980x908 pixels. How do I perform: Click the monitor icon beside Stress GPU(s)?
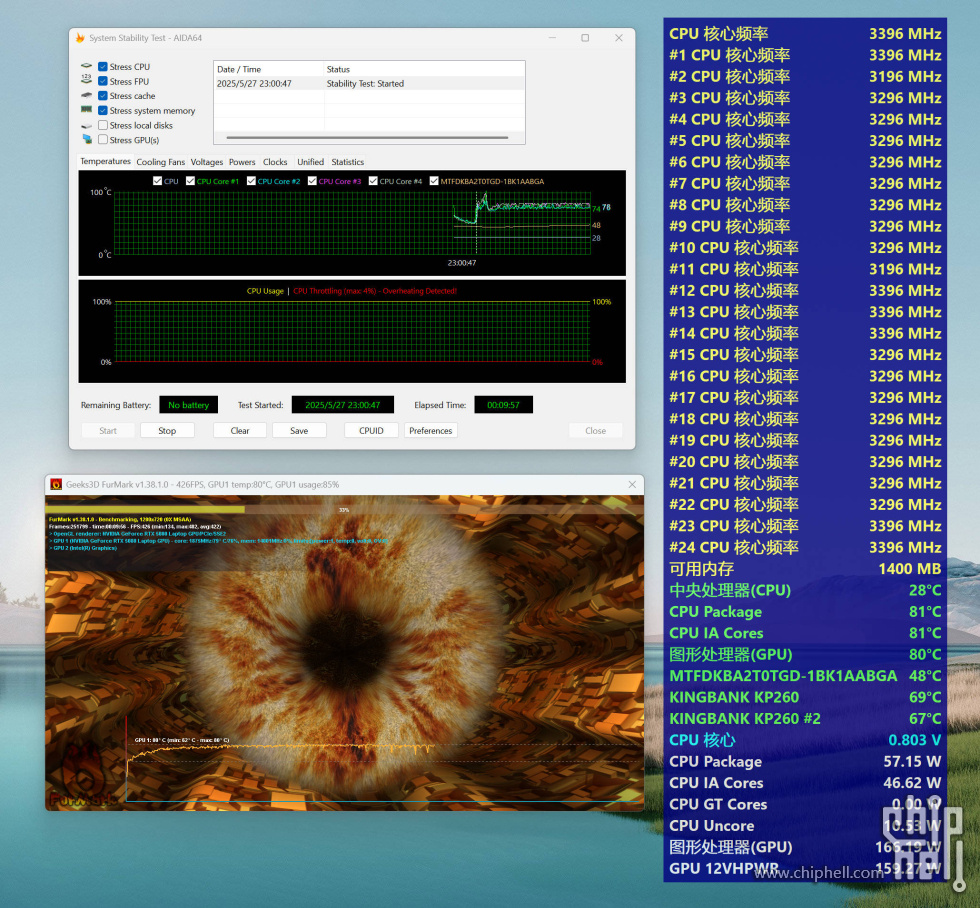point(86,139)
